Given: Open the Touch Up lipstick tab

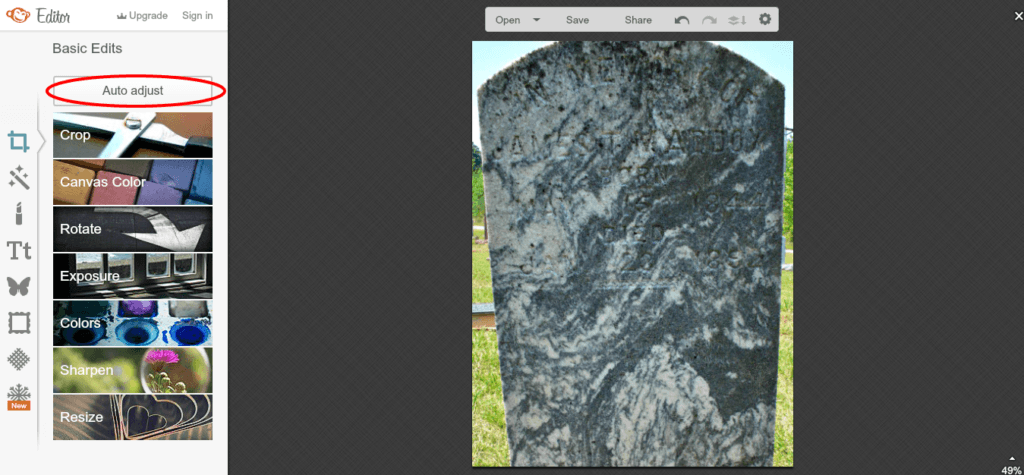Looking at the screenshot, I should tap(18, 213).
